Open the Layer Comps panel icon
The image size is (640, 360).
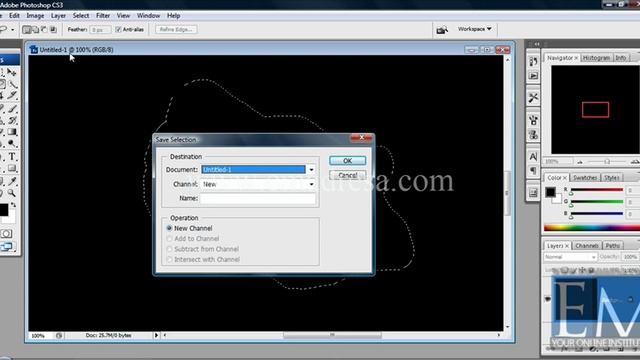click(x=533, y=193)
